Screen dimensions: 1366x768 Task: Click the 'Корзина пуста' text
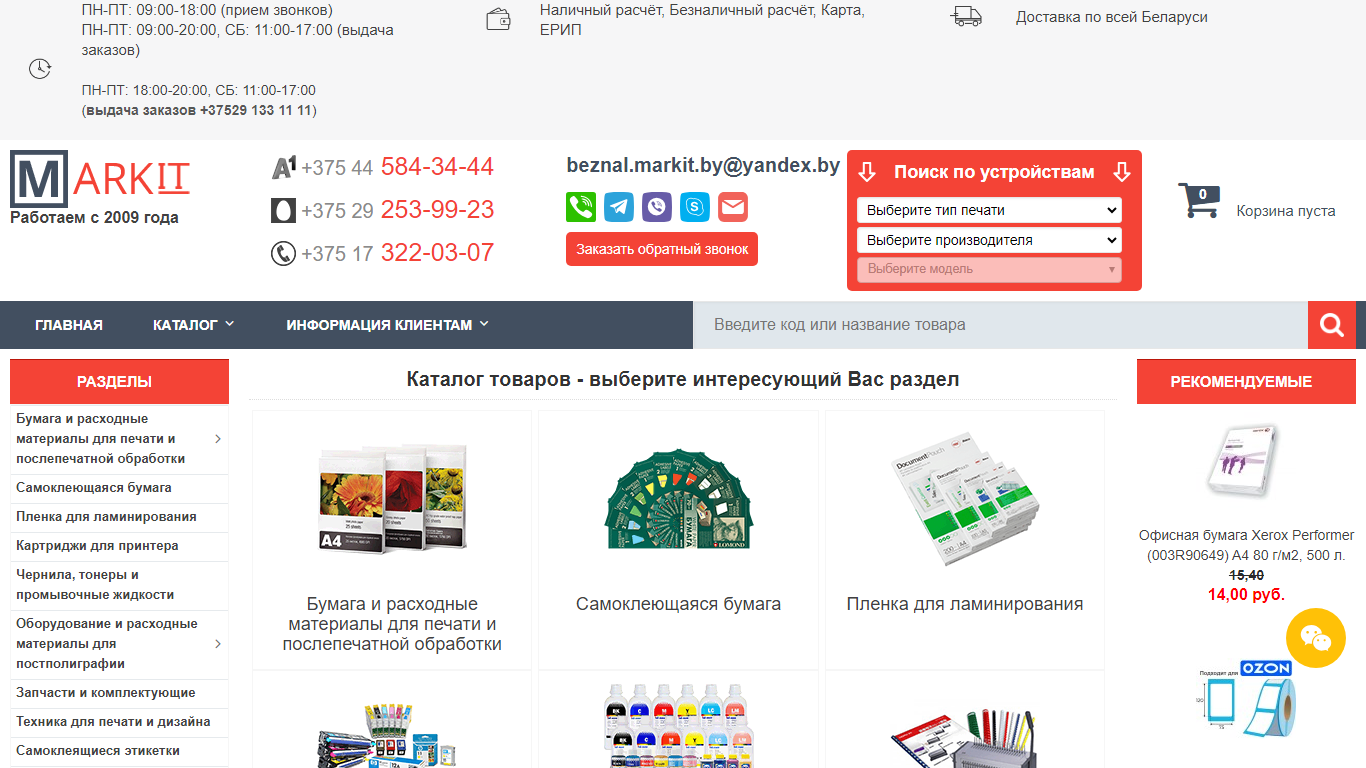coord(1286,211)
